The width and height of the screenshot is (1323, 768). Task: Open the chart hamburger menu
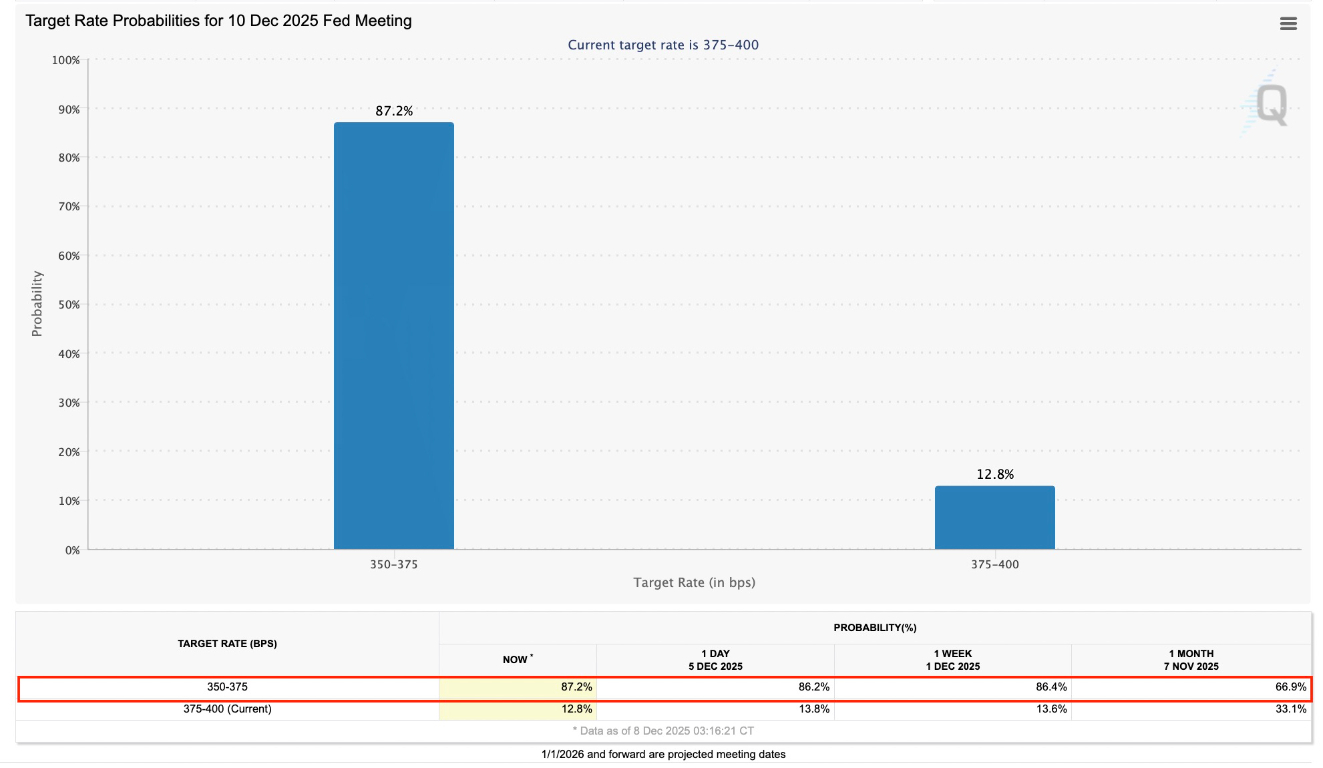point(1287,22)
